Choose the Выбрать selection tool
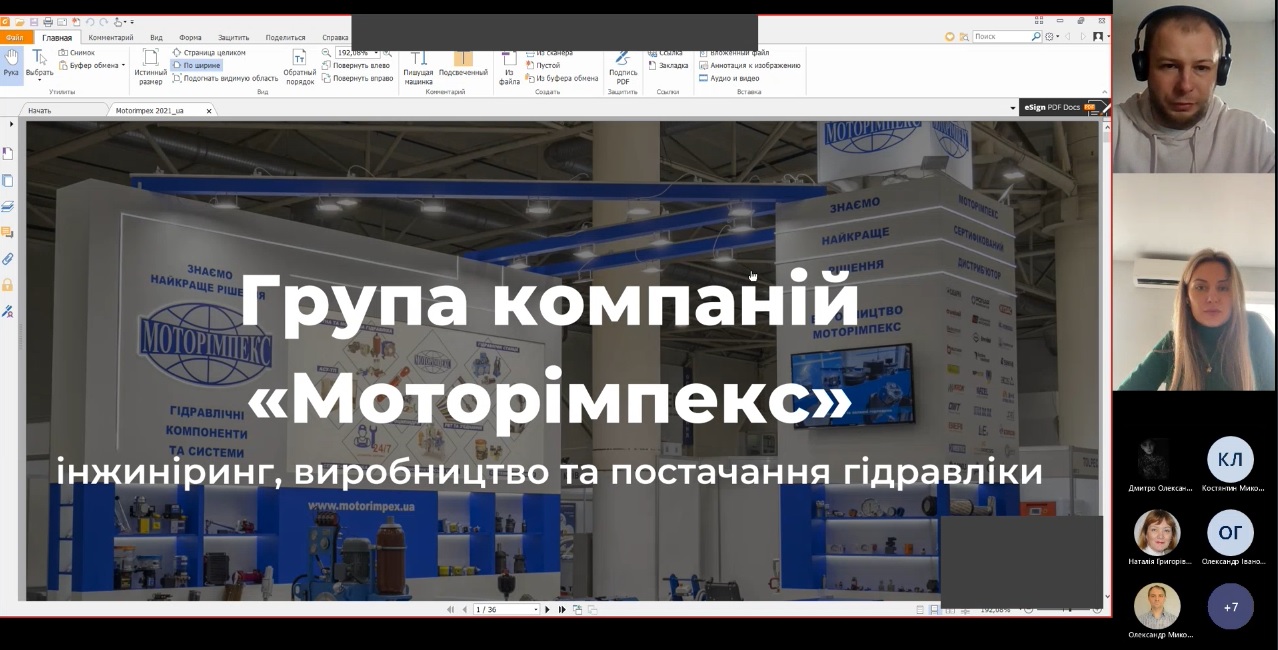Screen dimensions: 1278x650 (39, 63)
